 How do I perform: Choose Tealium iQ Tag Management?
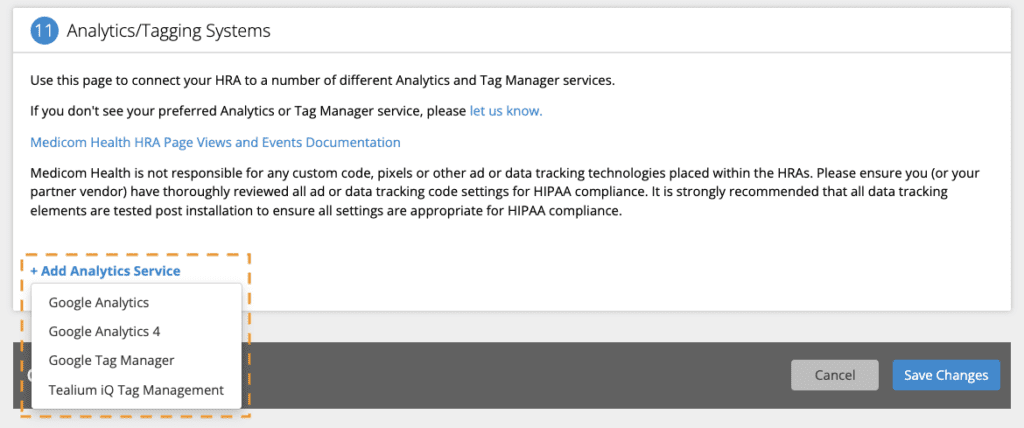click(x=136, y=390)
